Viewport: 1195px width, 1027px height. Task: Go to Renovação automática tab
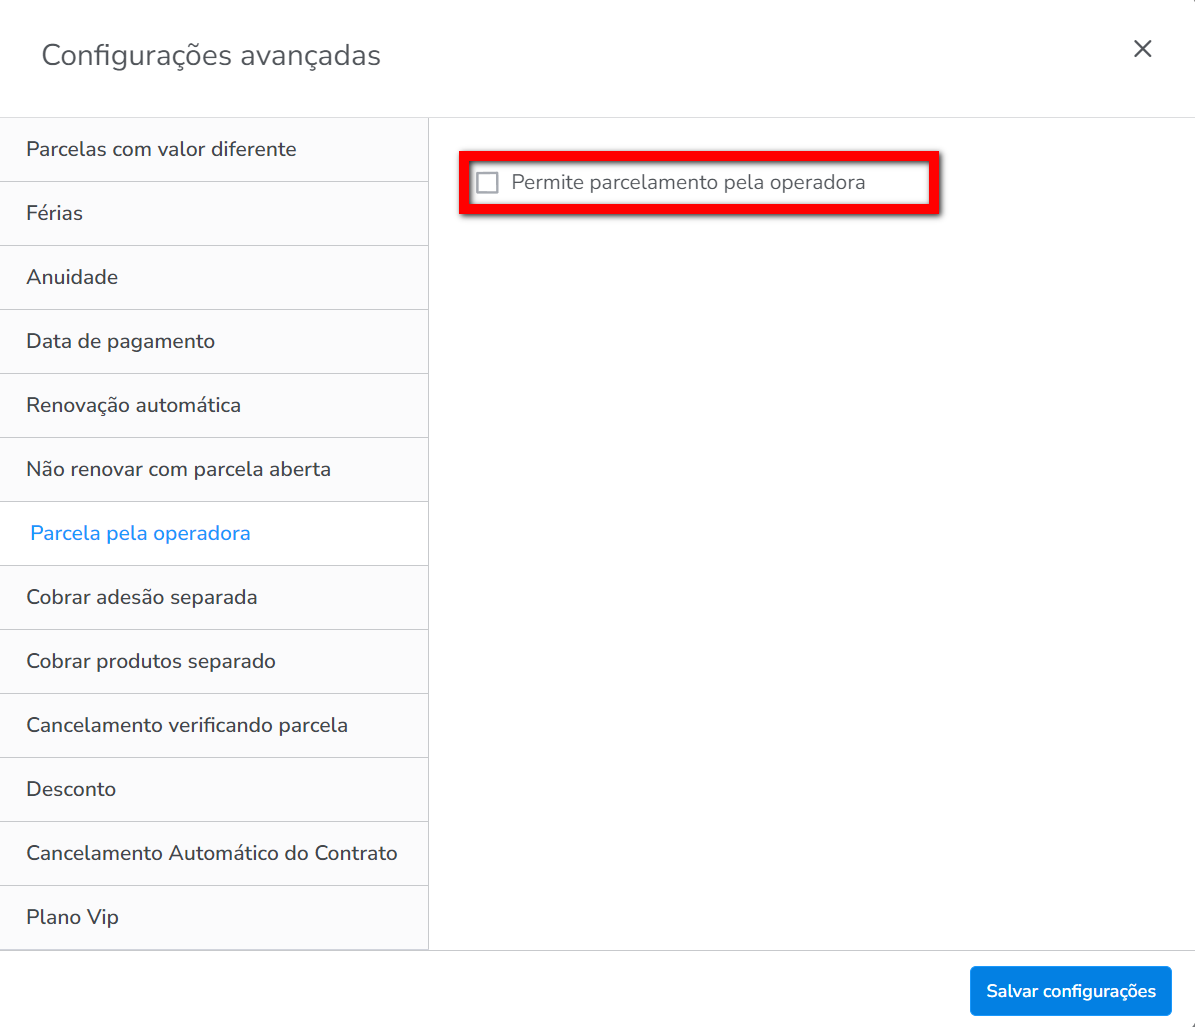tap(133, 405)
